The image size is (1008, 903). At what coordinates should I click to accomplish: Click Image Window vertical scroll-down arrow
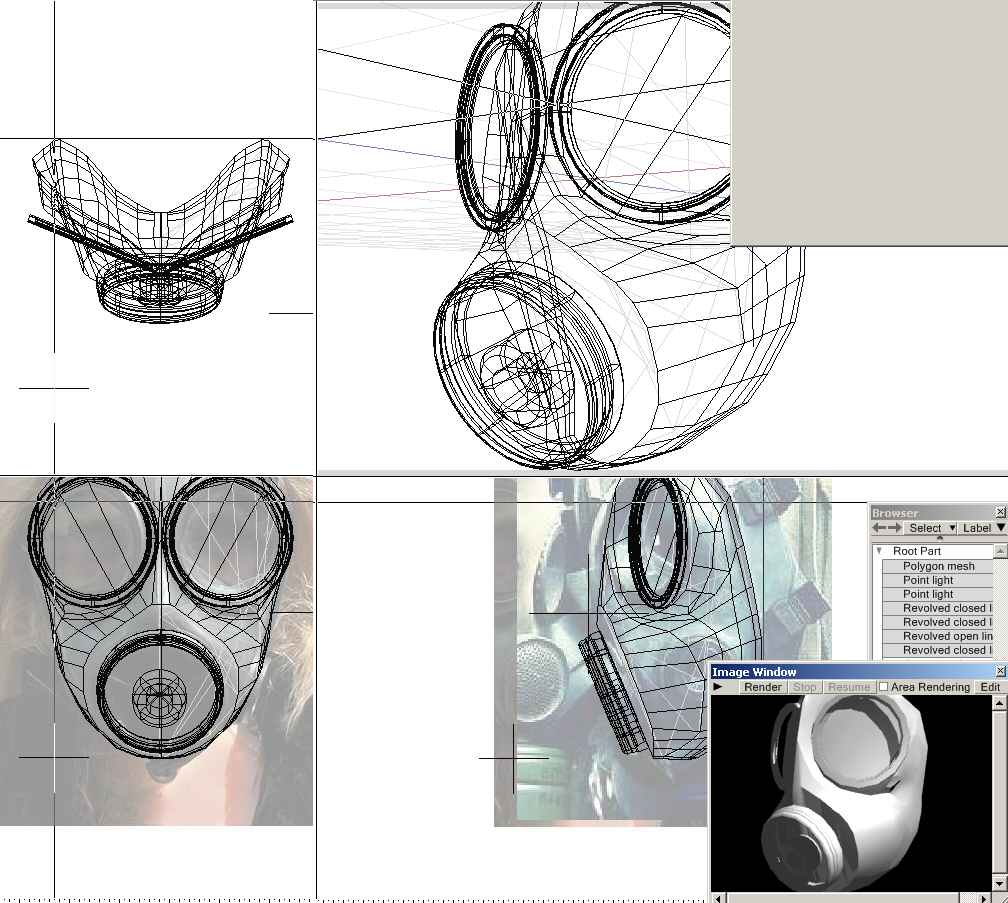coord(1000,884)
